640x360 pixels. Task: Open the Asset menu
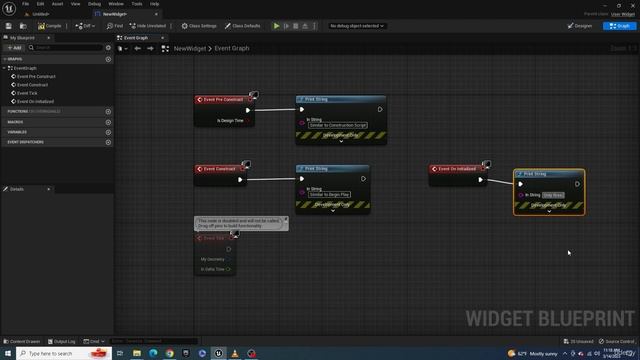coord(57,4)
